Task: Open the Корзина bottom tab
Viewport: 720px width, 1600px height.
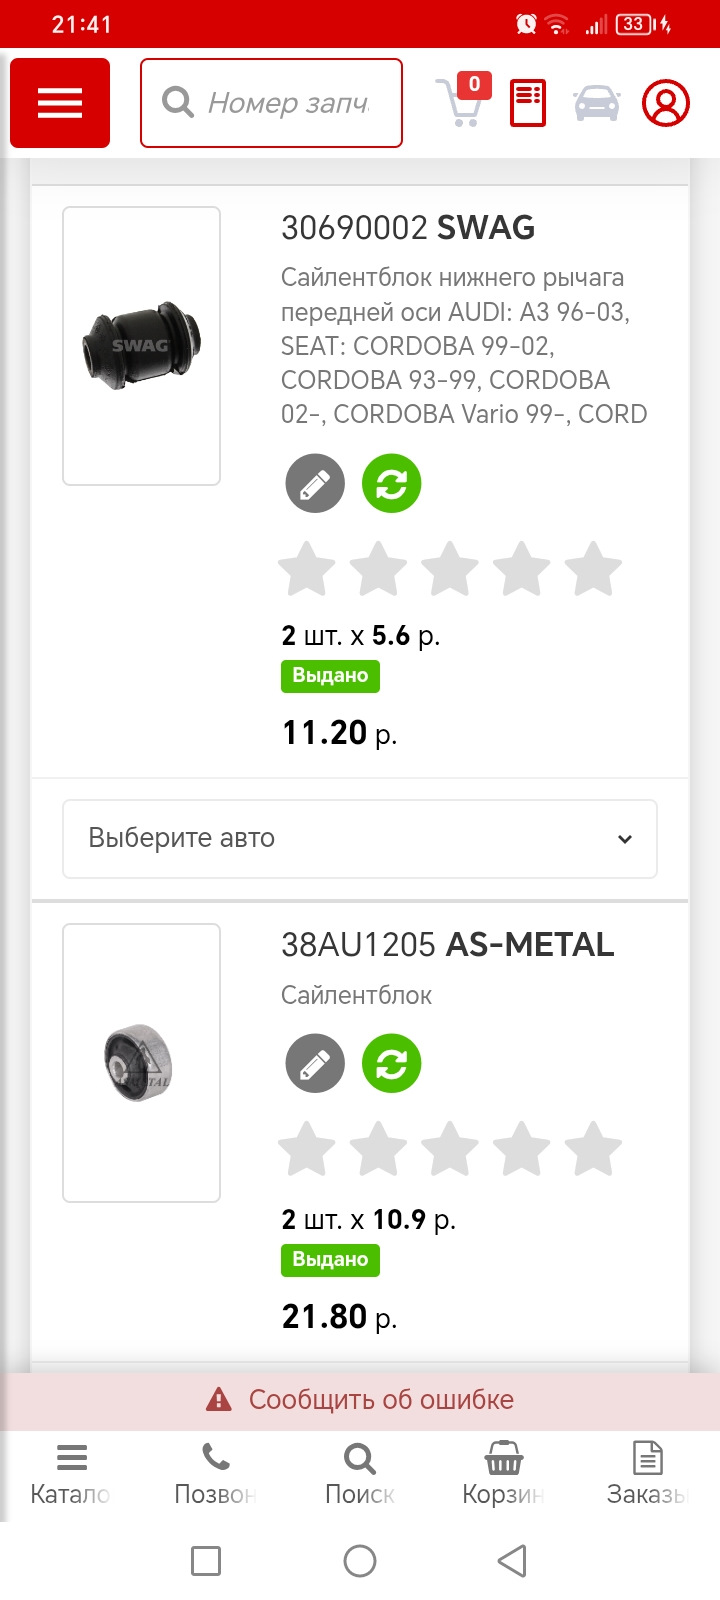Action: tap(503, 1474)
